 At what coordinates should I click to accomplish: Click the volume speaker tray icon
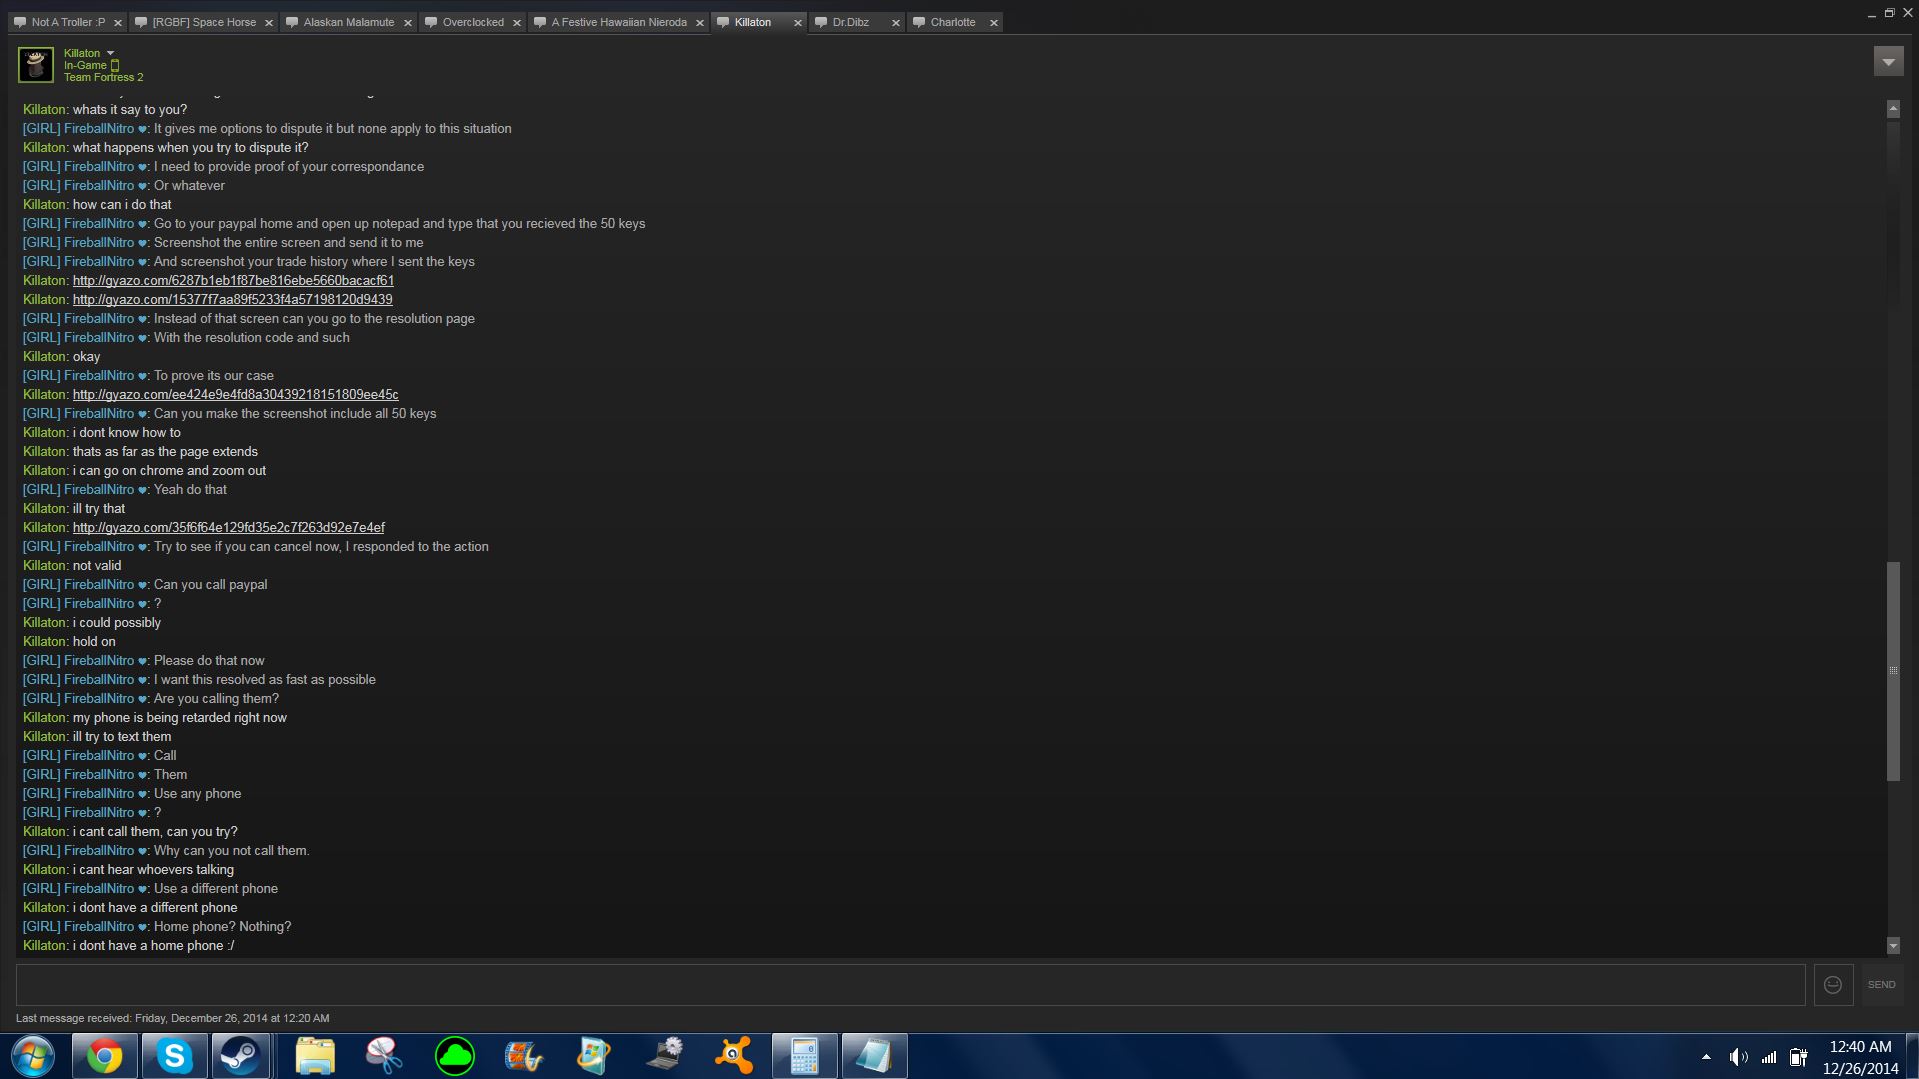1738,1057
